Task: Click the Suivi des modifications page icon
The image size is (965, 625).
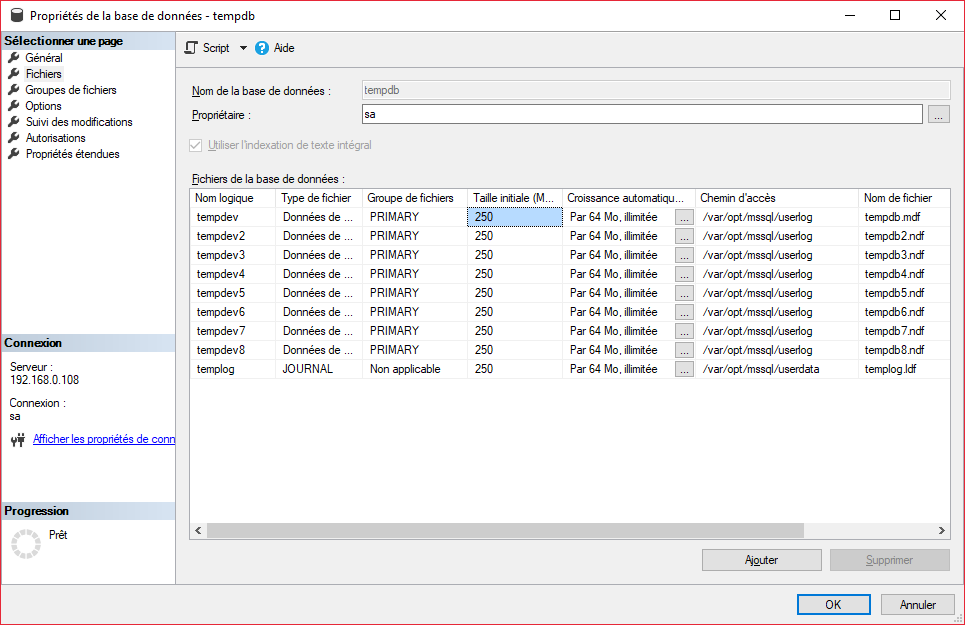Action: 14,122
